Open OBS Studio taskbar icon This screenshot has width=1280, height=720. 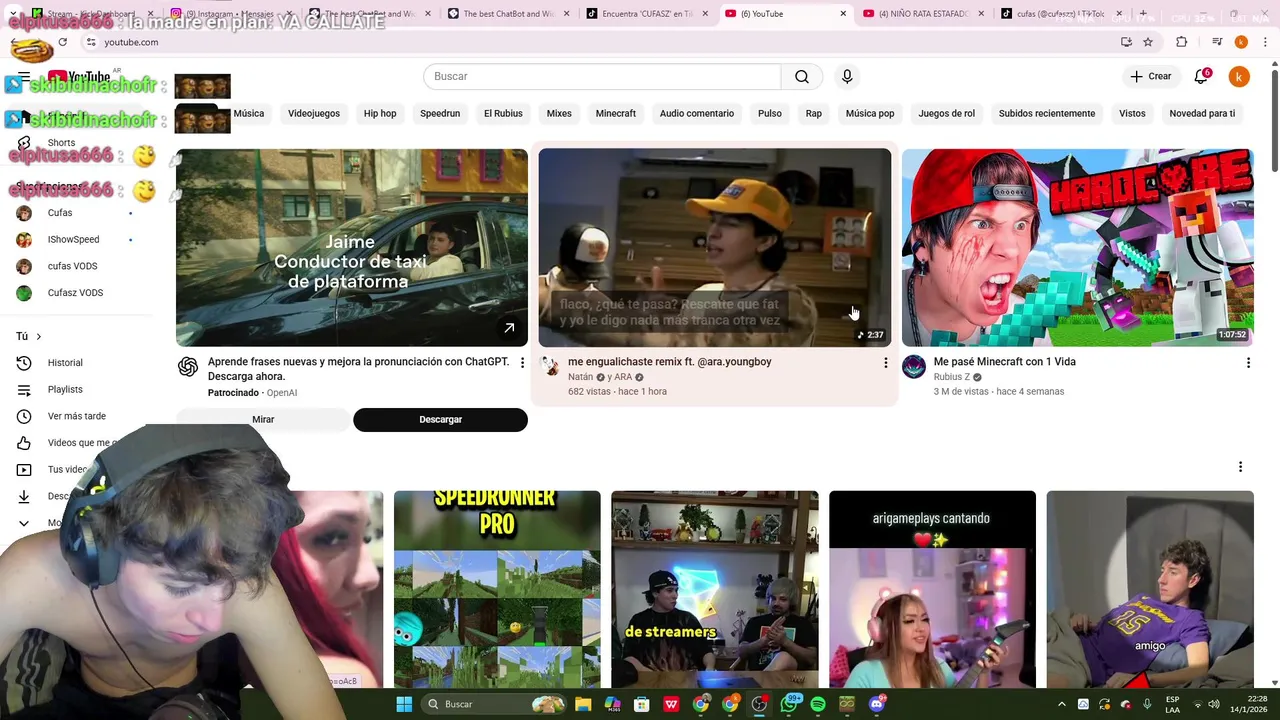pos(759,705)
